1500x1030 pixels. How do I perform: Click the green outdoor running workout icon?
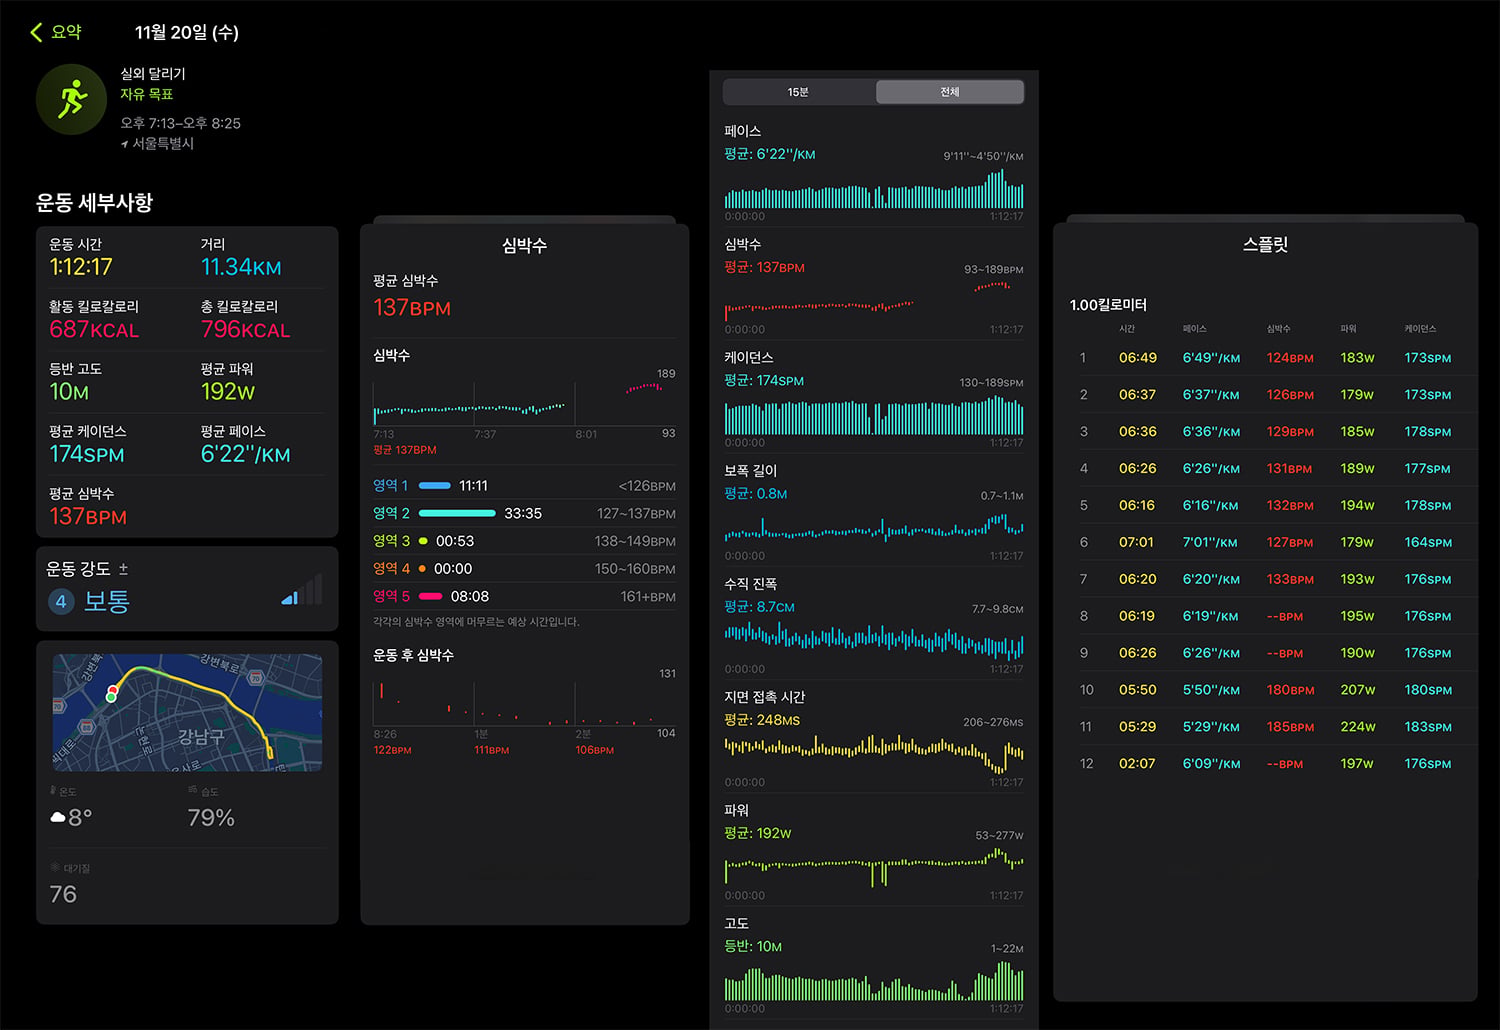pos(71,99)
